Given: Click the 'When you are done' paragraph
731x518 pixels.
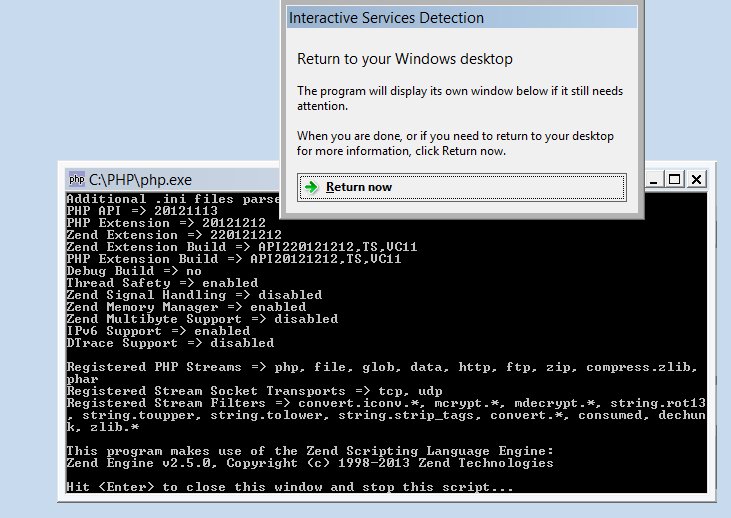Looking at the screenshot, I should 455,144.
